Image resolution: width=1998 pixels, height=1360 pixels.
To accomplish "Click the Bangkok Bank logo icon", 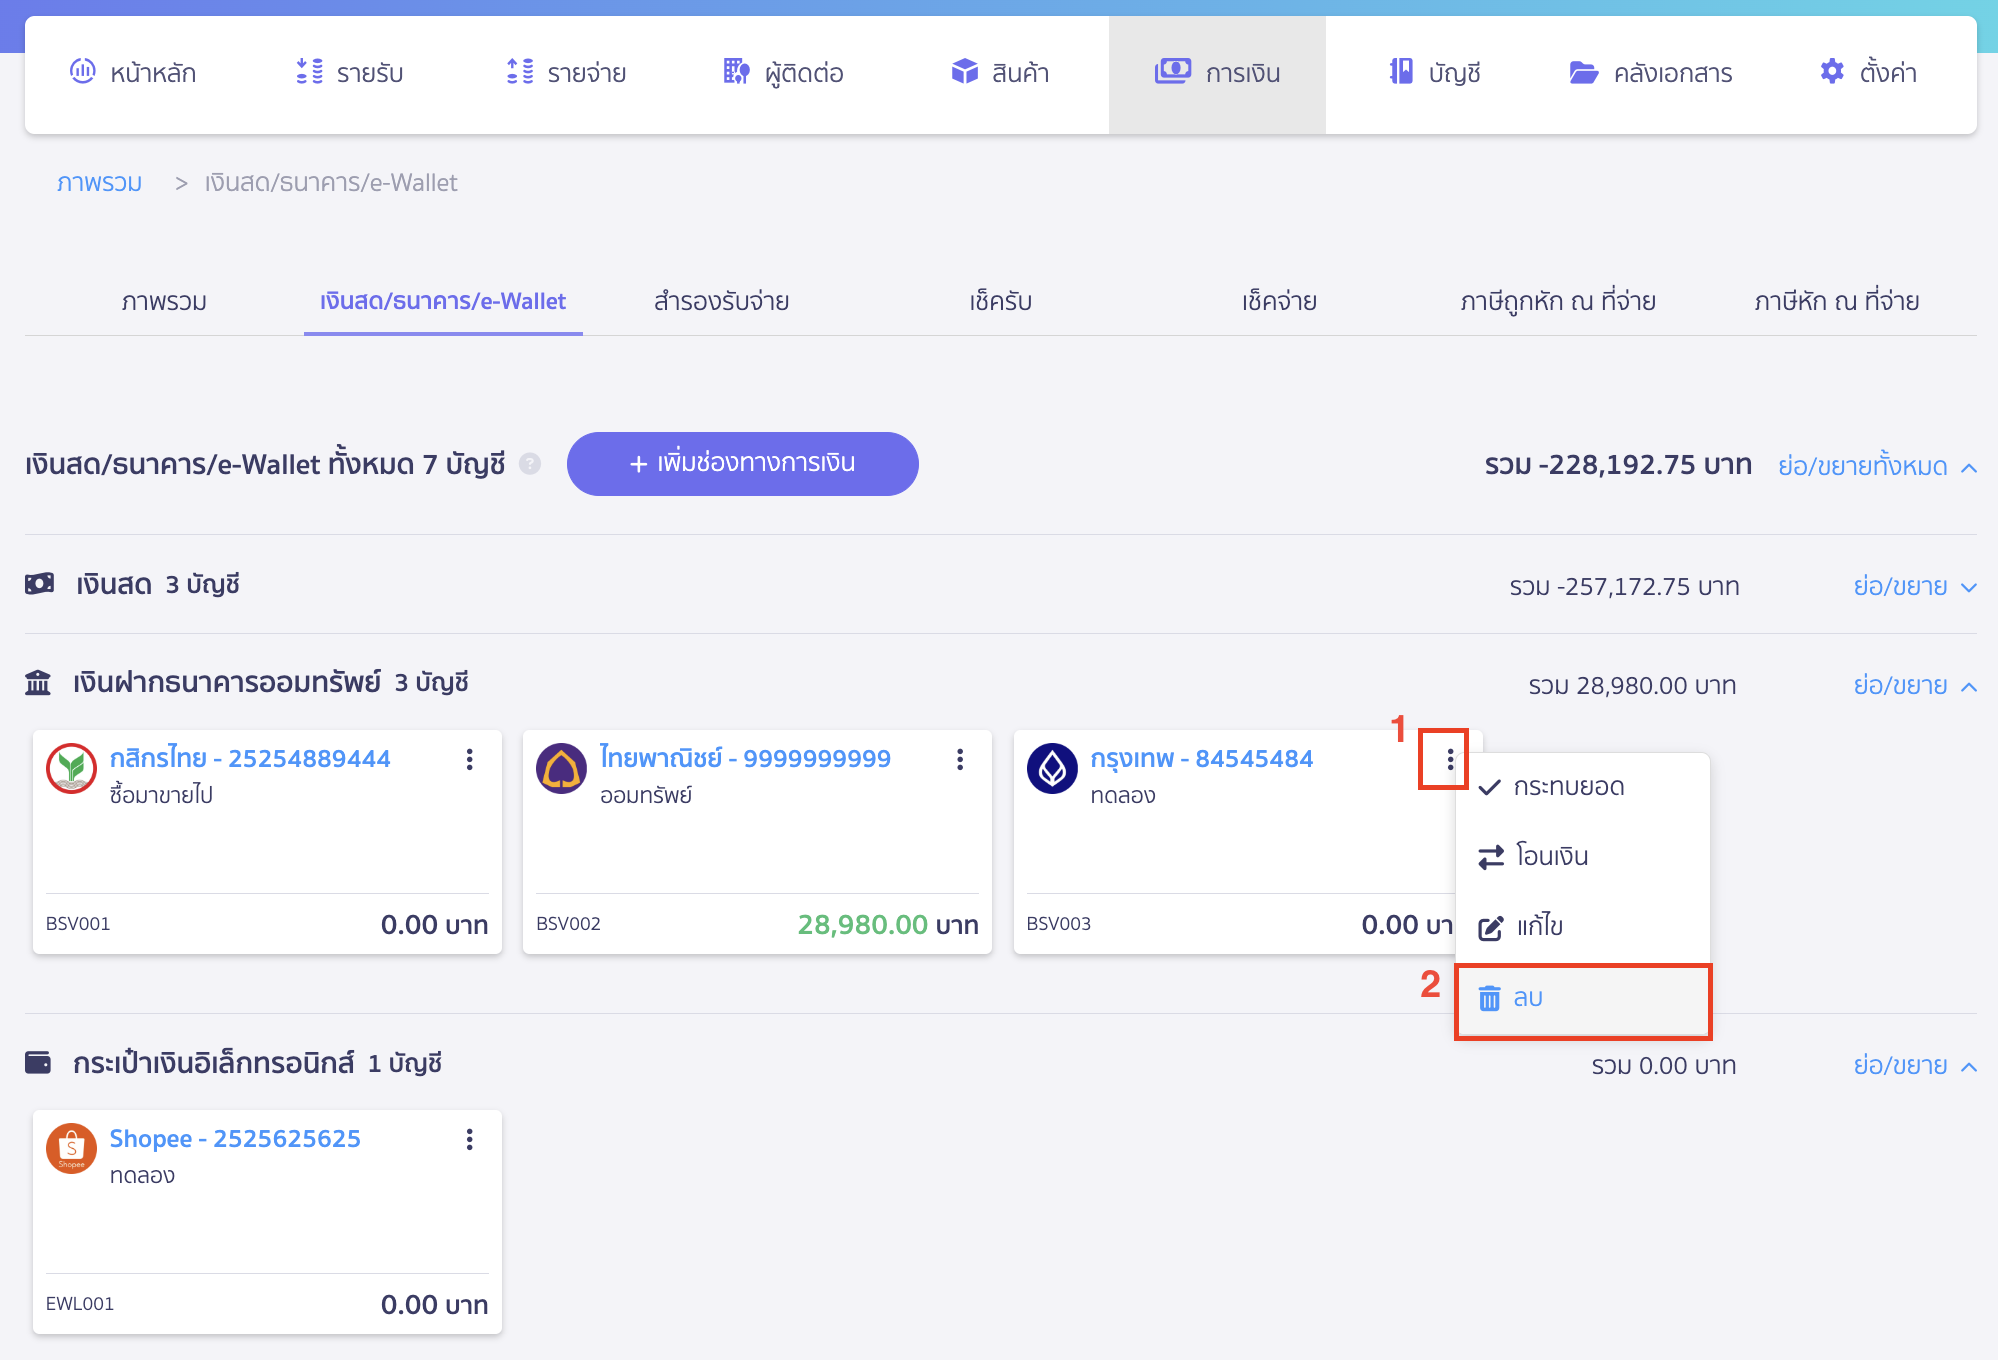I will point(1052,768).
